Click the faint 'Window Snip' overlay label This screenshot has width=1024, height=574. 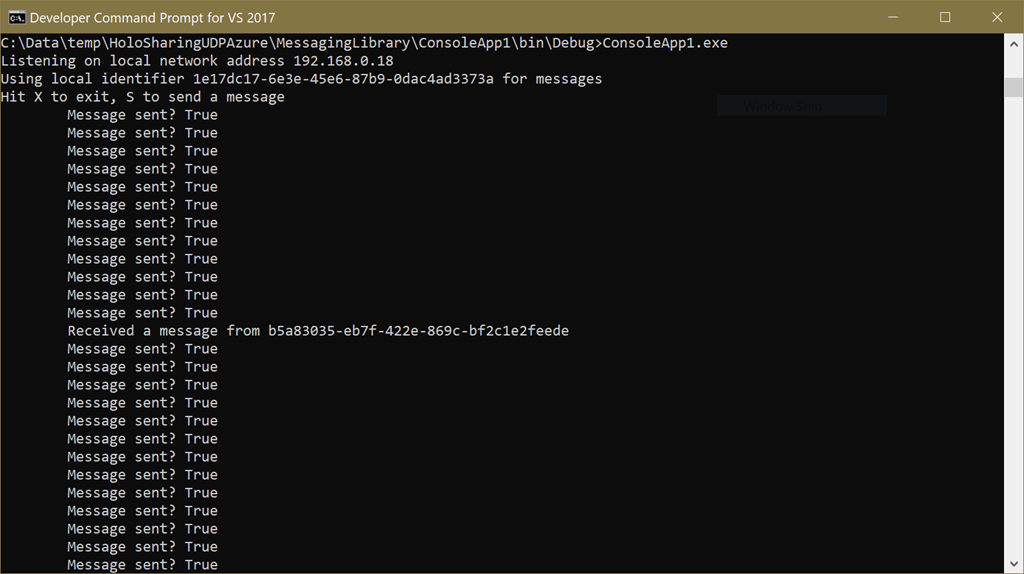(x=782, y=106)
